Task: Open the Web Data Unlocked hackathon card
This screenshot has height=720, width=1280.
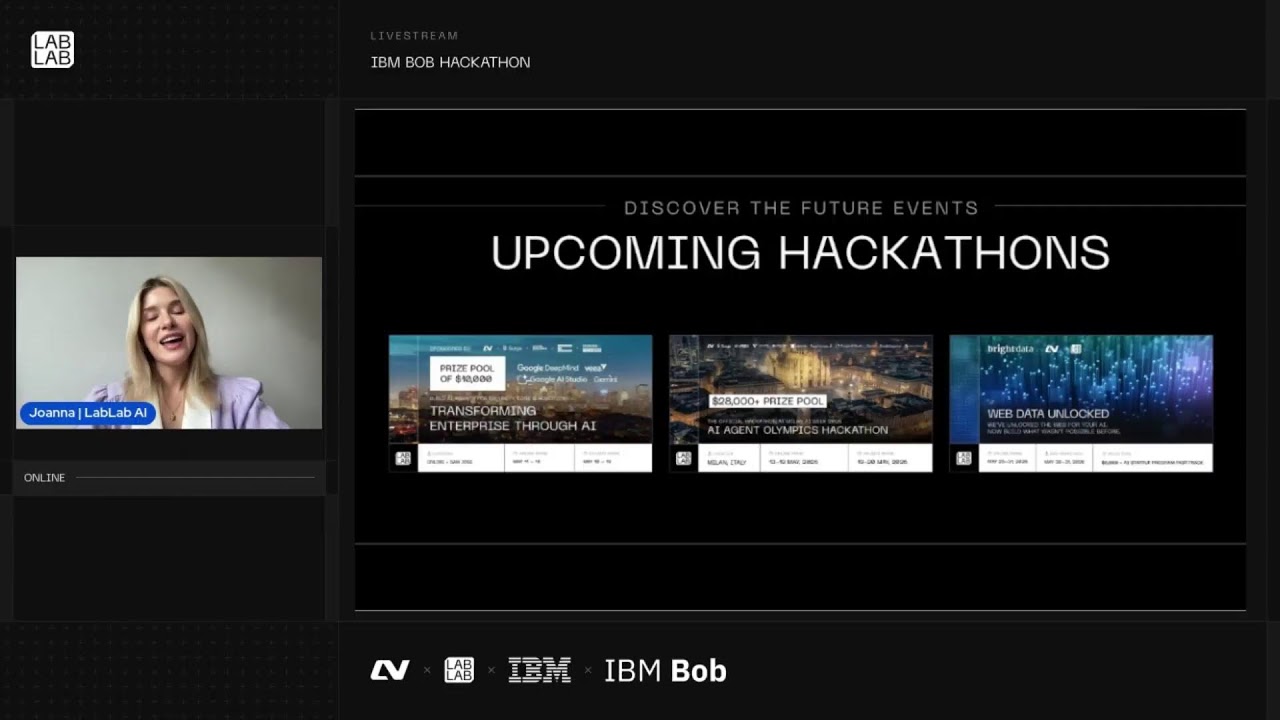Action: [x=1081, y=403]
